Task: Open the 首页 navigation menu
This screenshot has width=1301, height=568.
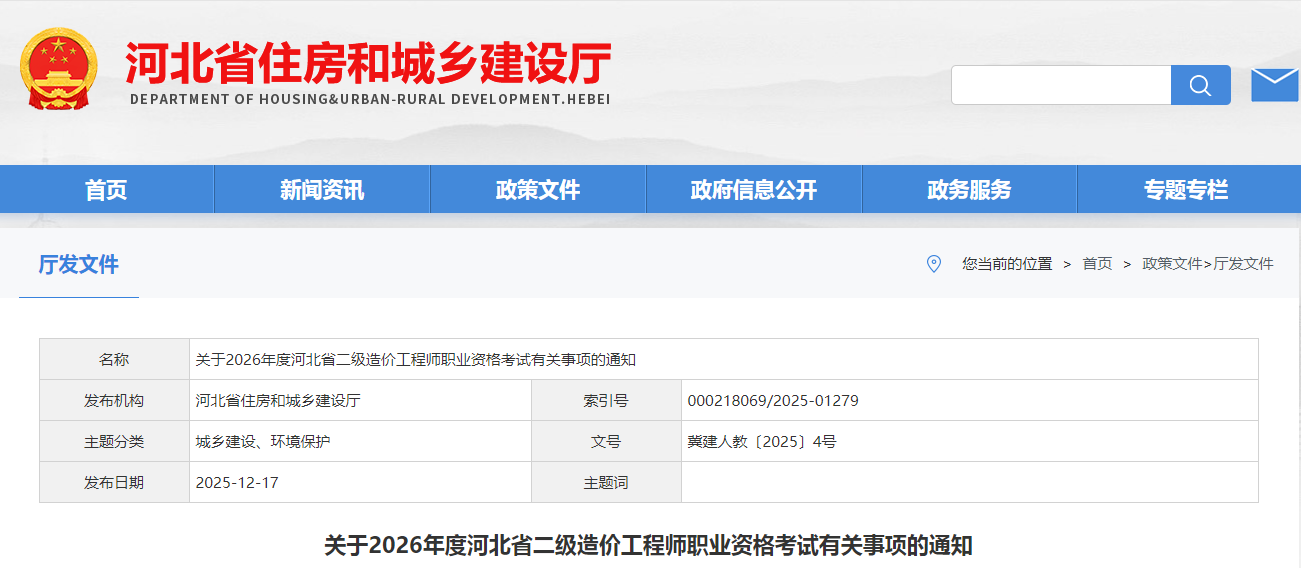Action: pyautogui.click(x=106, y=190)
